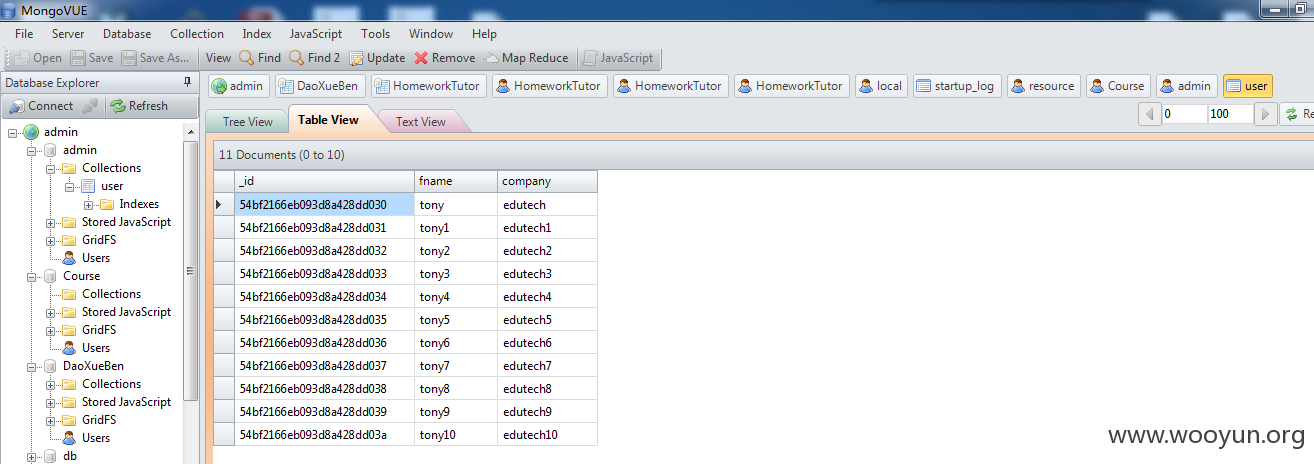Open the Help menu
The image size is (1314, 464).
pyautogui.click(x=484, y=34)
